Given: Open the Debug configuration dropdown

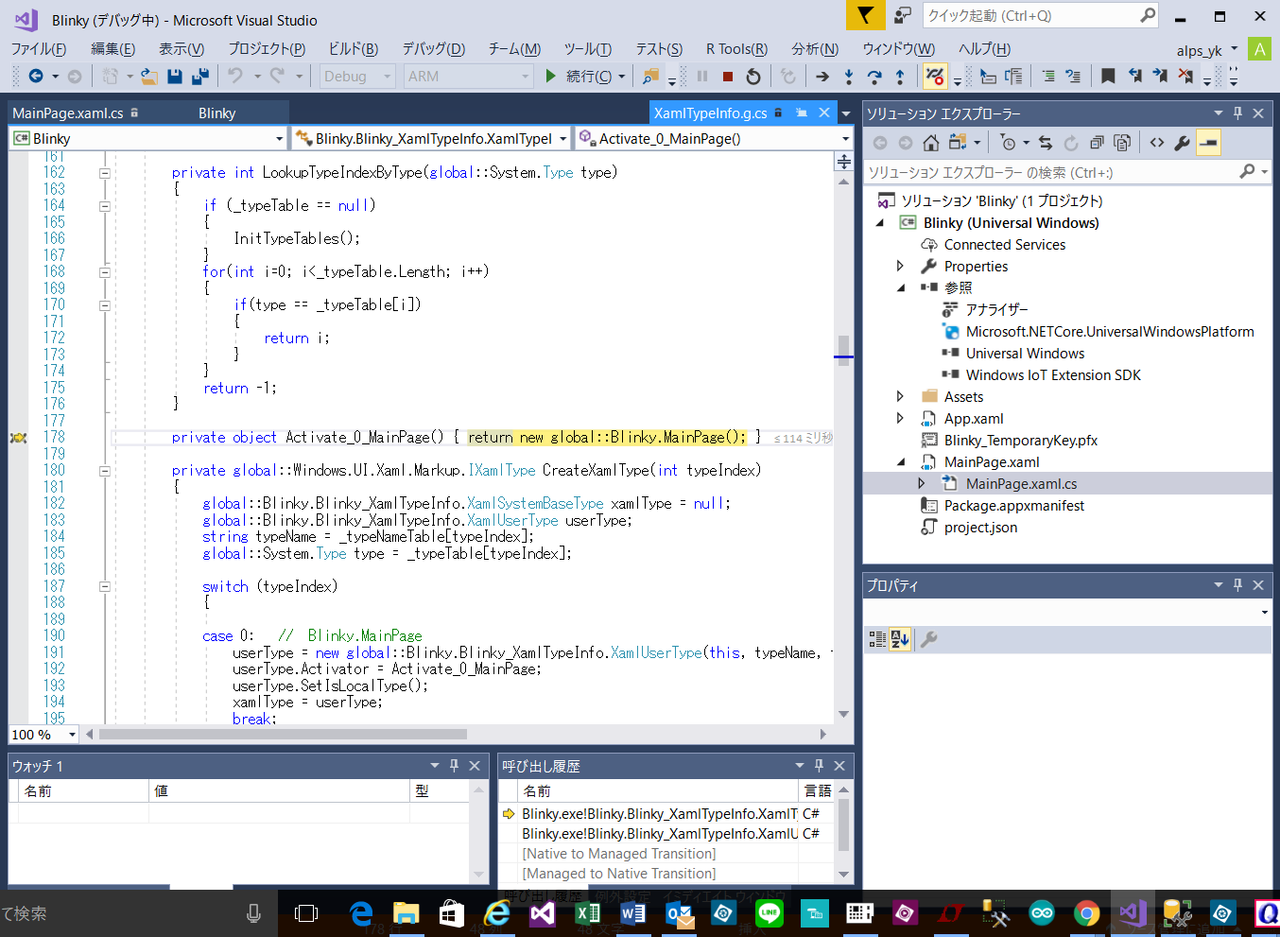Looking at the screenshot, I should tap(358, 76).
